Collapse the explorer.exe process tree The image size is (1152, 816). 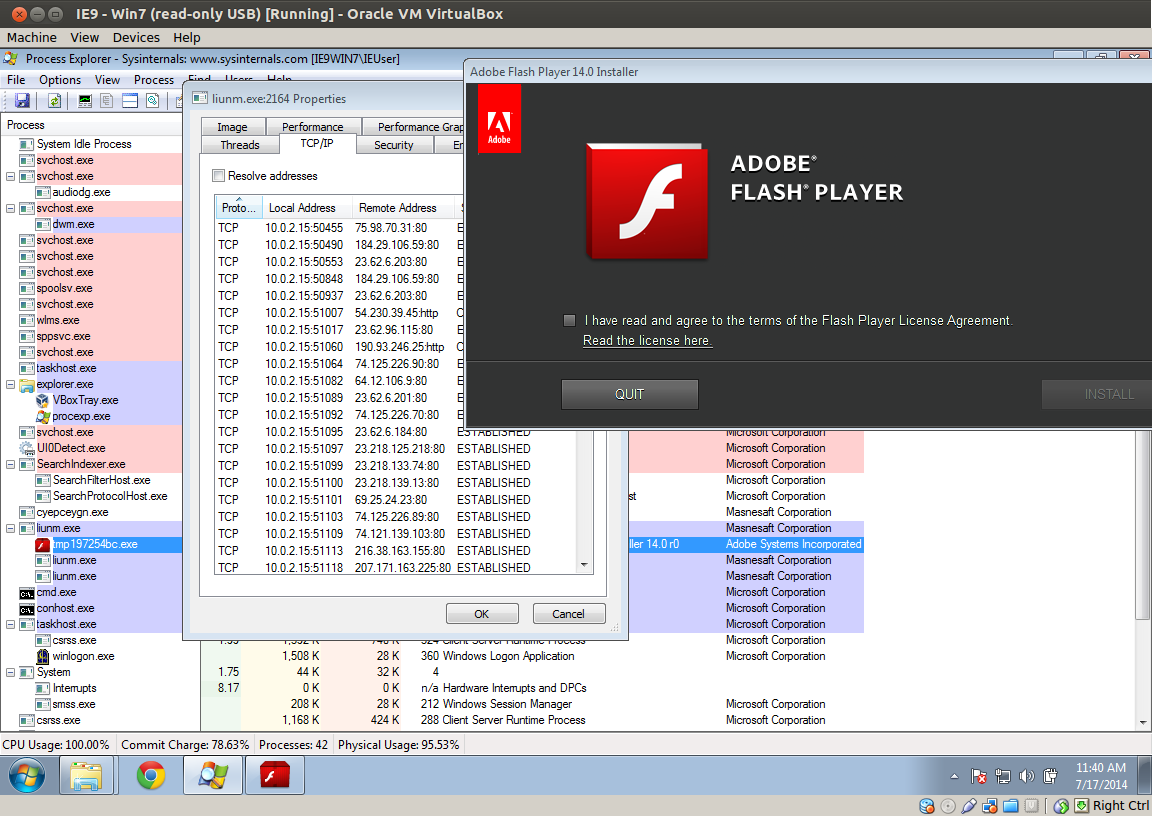pyautogui.click(x=11, y=384)
